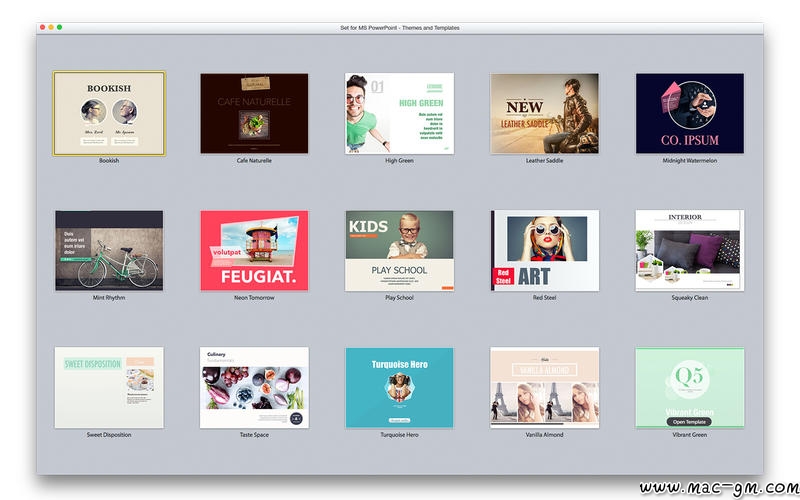The width and height of the screenshot is (800, 500).
Task: Select the Neon Tomorrow template thumbnail
Action: (x=254, y=251)
